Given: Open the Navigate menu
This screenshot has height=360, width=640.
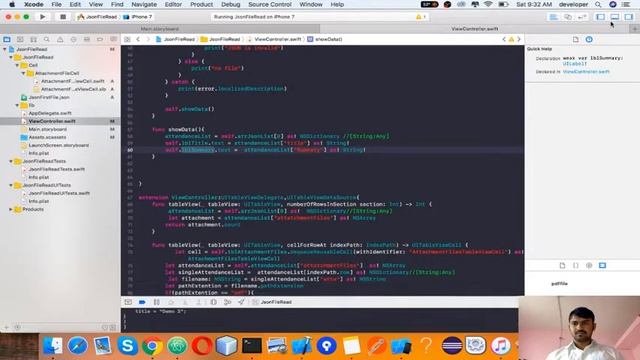Looking at the screenshot, I should 144,4.
